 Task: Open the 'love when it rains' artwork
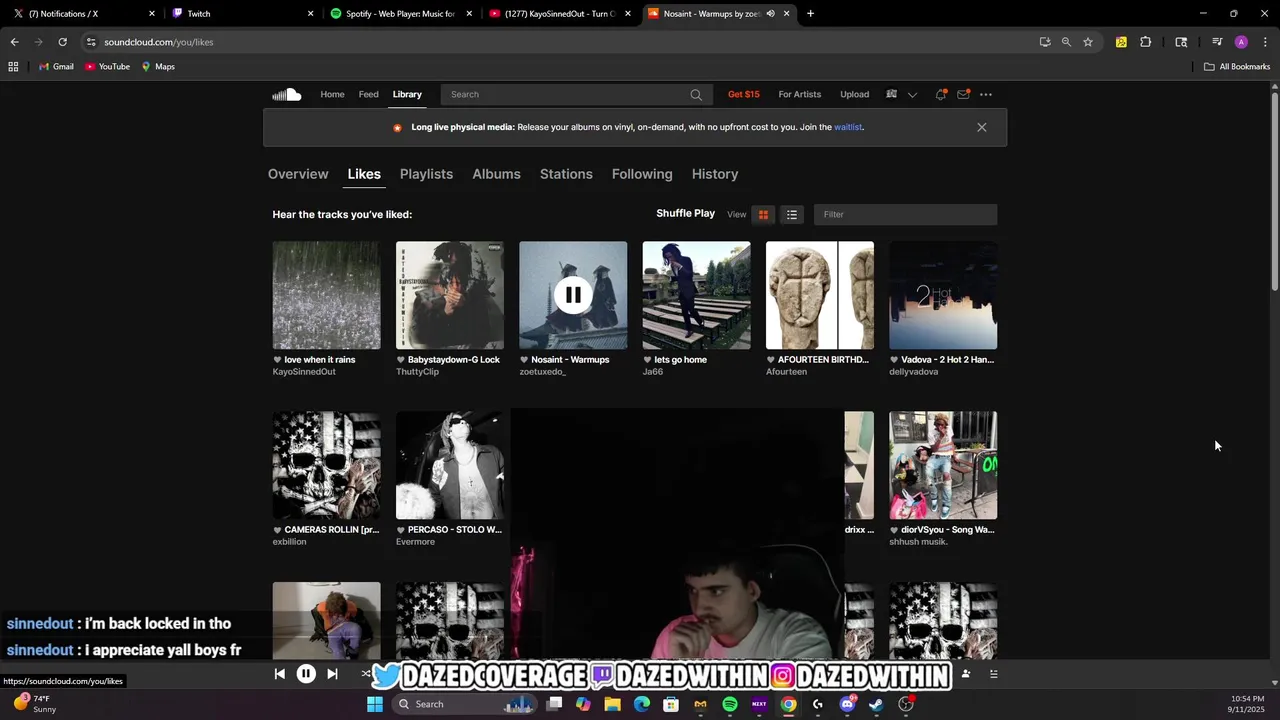point(326,295)
